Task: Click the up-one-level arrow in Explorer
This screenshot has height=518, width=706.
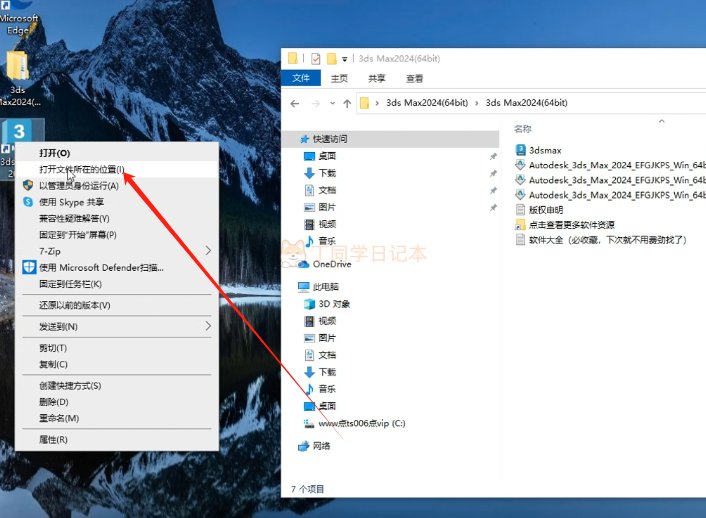Action: (347, 104)
